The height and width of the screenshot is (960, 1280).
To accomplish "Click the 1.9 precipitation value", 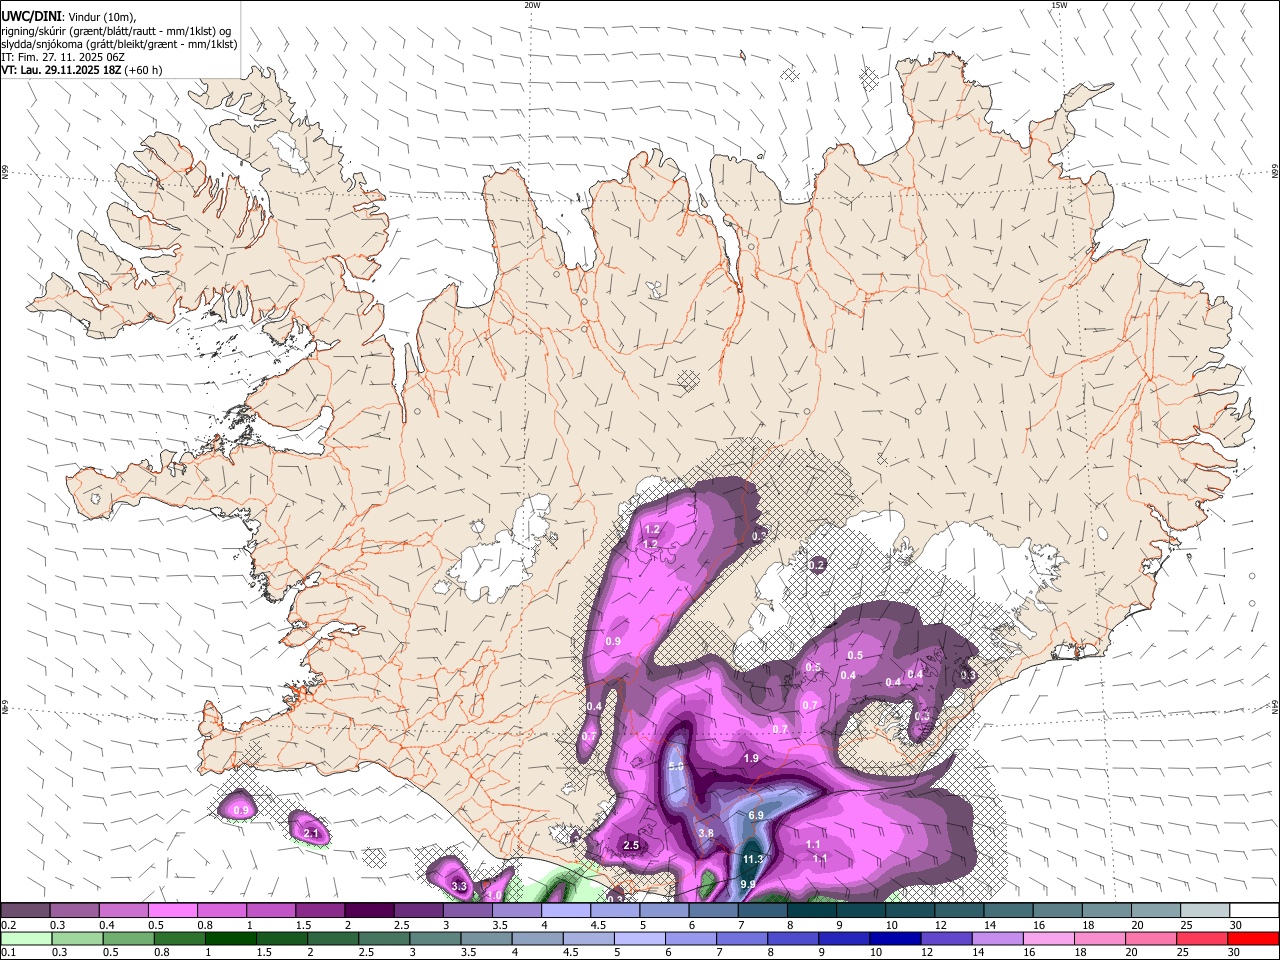I will [x=751, y=758].
